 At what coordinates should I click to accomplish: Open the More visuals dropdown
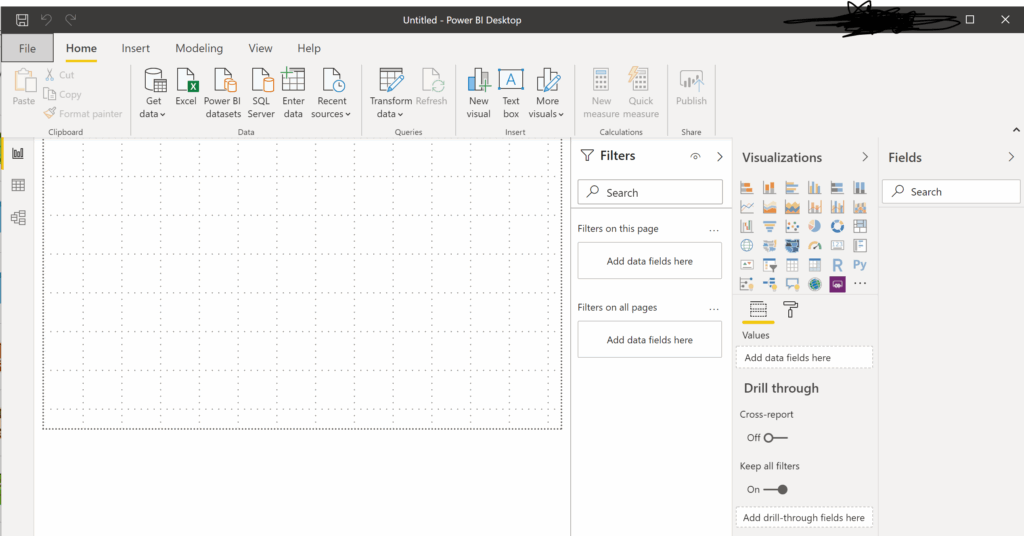pos(547,93)
